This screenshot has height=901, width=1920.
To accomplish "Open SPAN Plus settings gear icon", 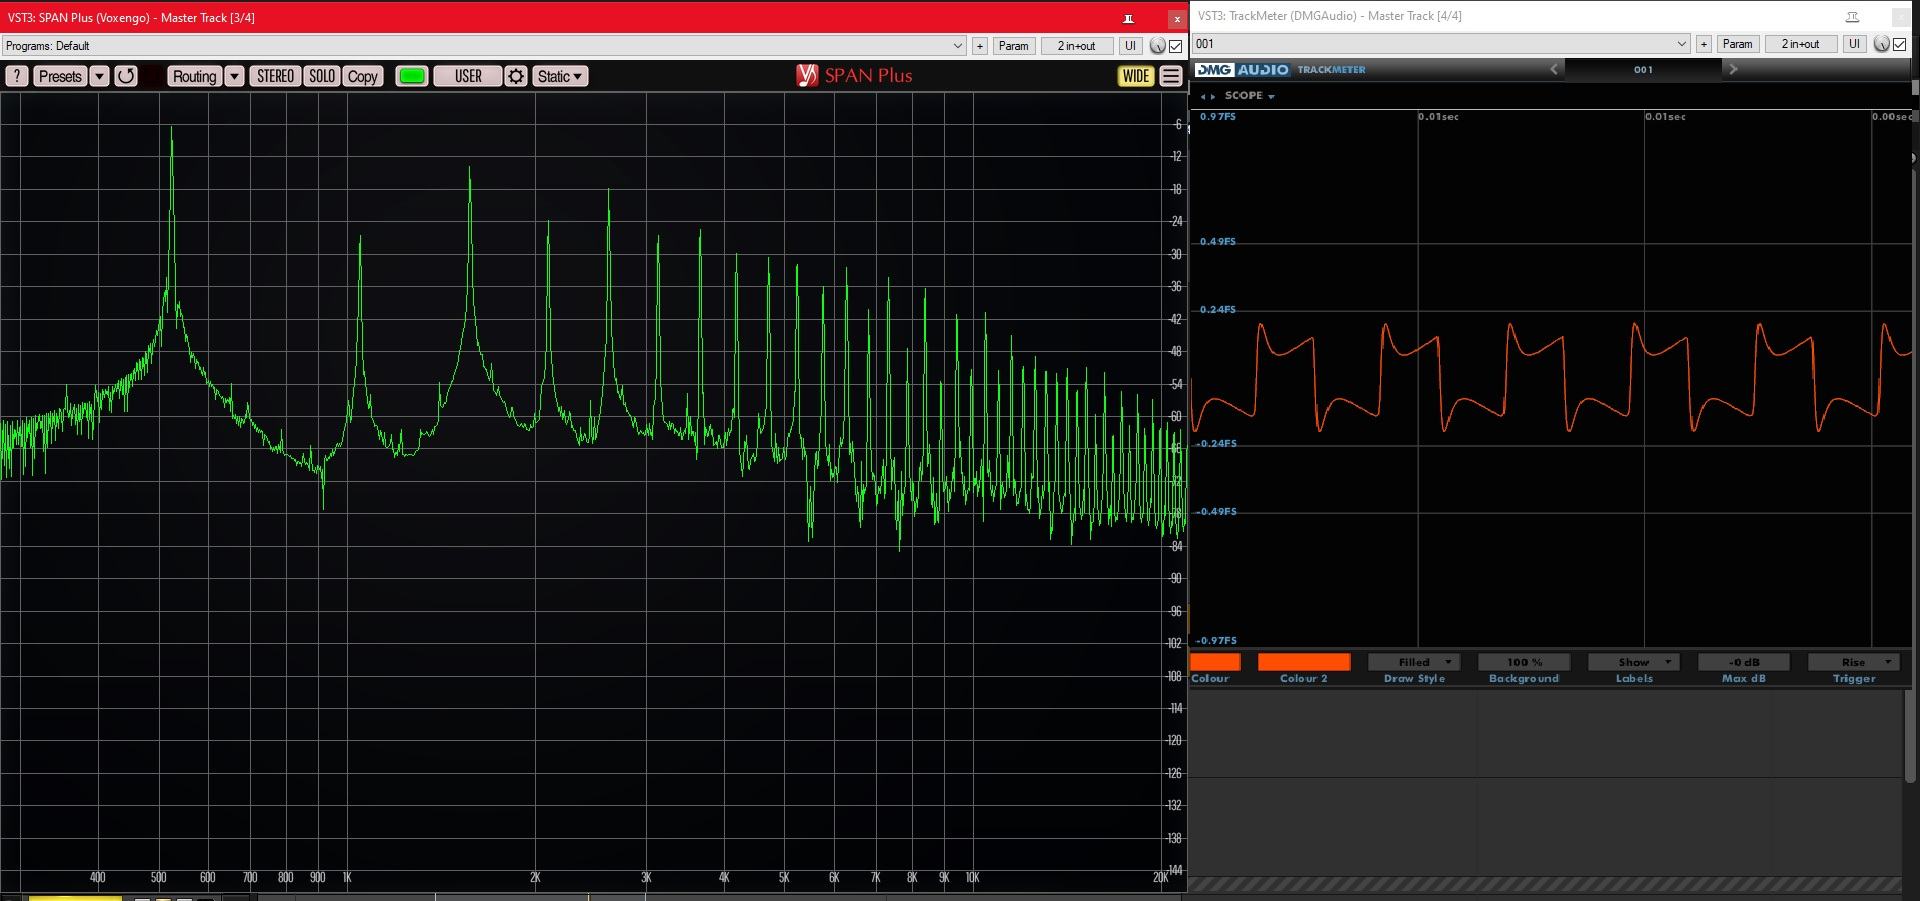I will tap(516, 76).
